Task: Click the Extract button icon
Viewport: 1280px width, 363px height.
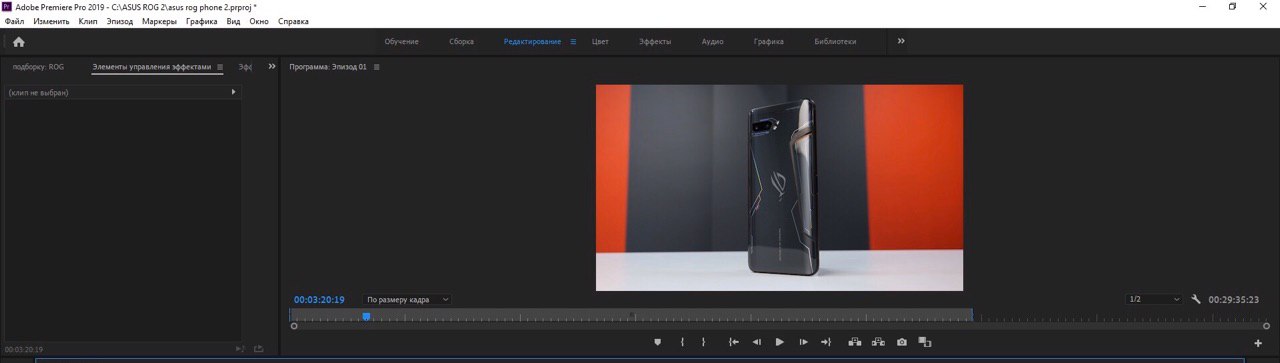Action: click(x=878, y=342)
